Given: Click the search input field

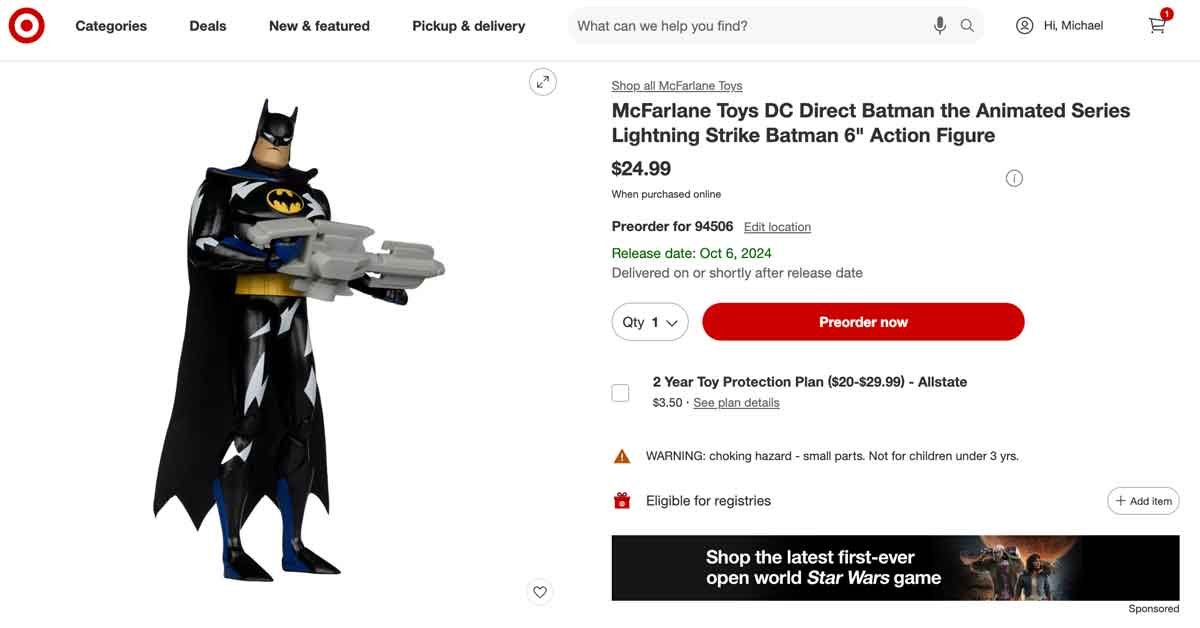Looking at the screenshot, I should (x=750, y=26).
